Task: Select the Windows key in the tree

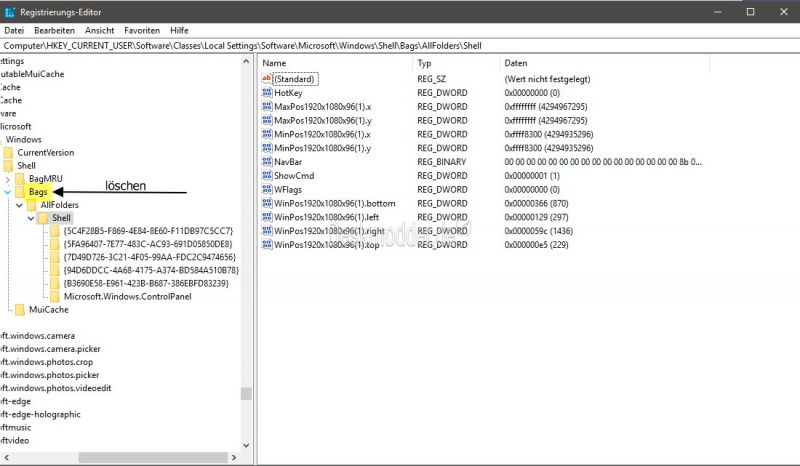Action: [x=23, y=139]
